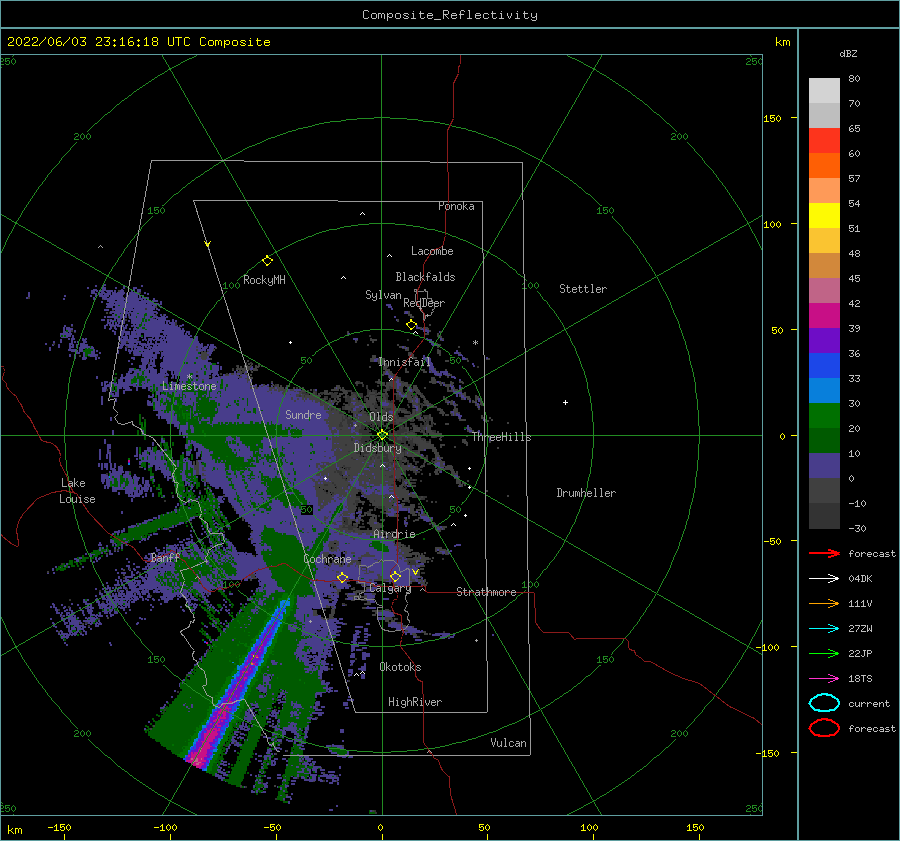Click the km unit label at the top right
Image resolution: width=900 pixels, height=841 pixels.
pyautogui.click(x=782, y=42)
